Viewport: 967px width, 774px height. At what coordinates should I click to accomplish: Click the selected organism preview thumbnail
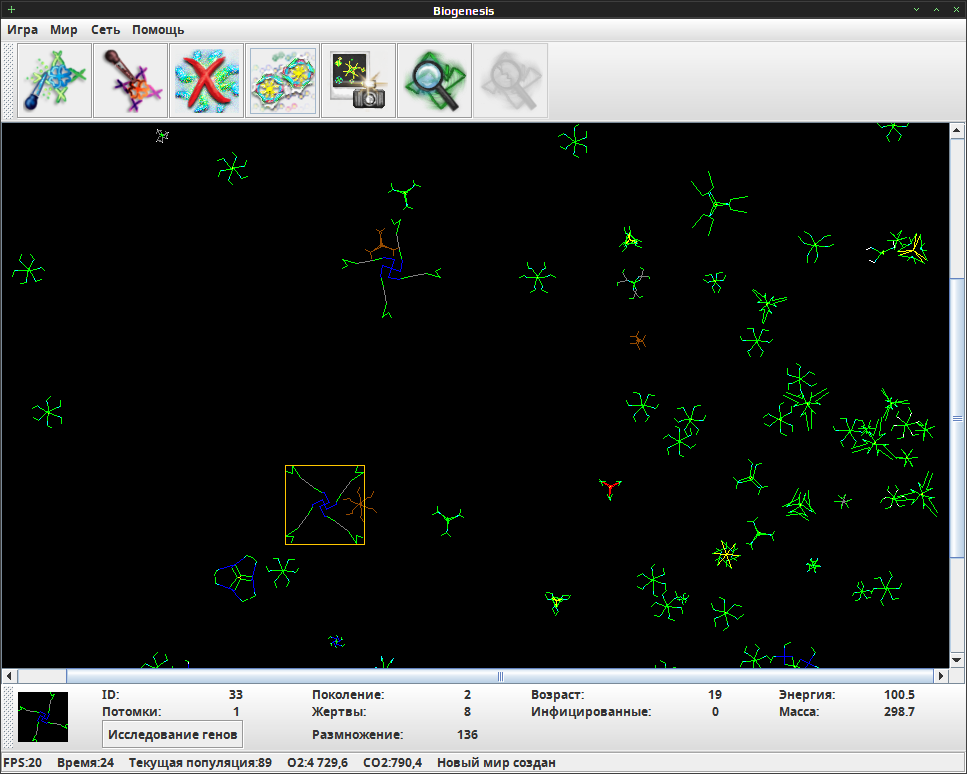click(x=43, y=717)
